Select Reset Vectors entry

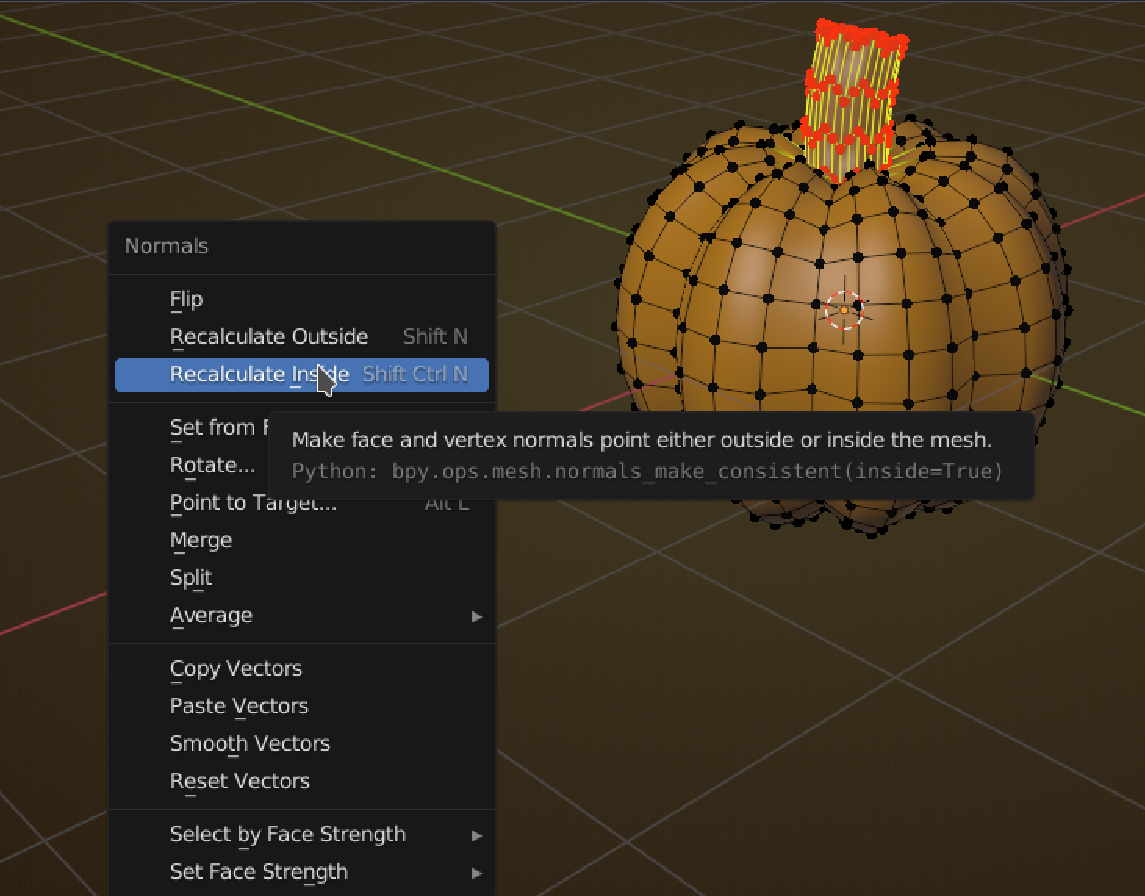[302, 781]
